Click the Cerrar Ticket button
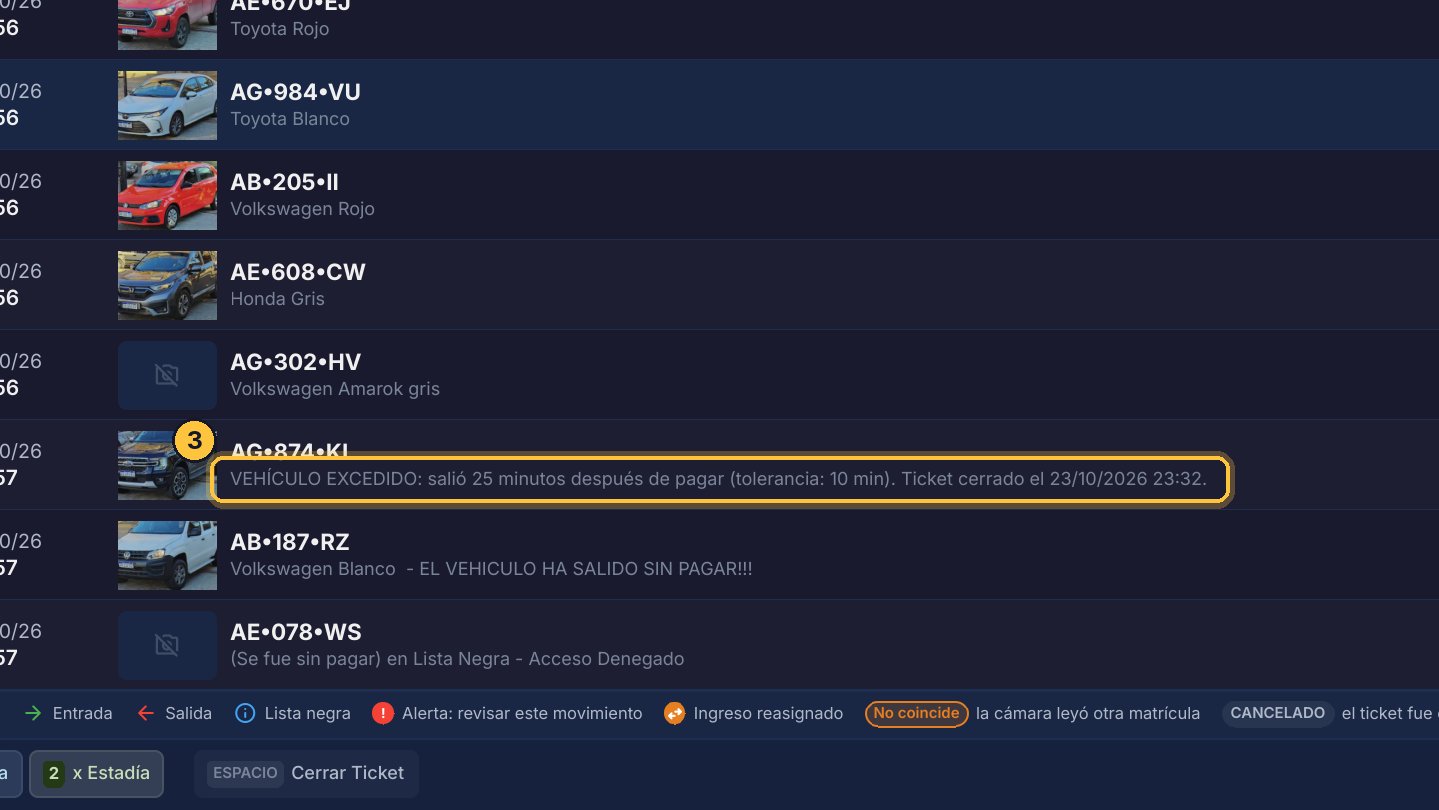 (306, 773)
